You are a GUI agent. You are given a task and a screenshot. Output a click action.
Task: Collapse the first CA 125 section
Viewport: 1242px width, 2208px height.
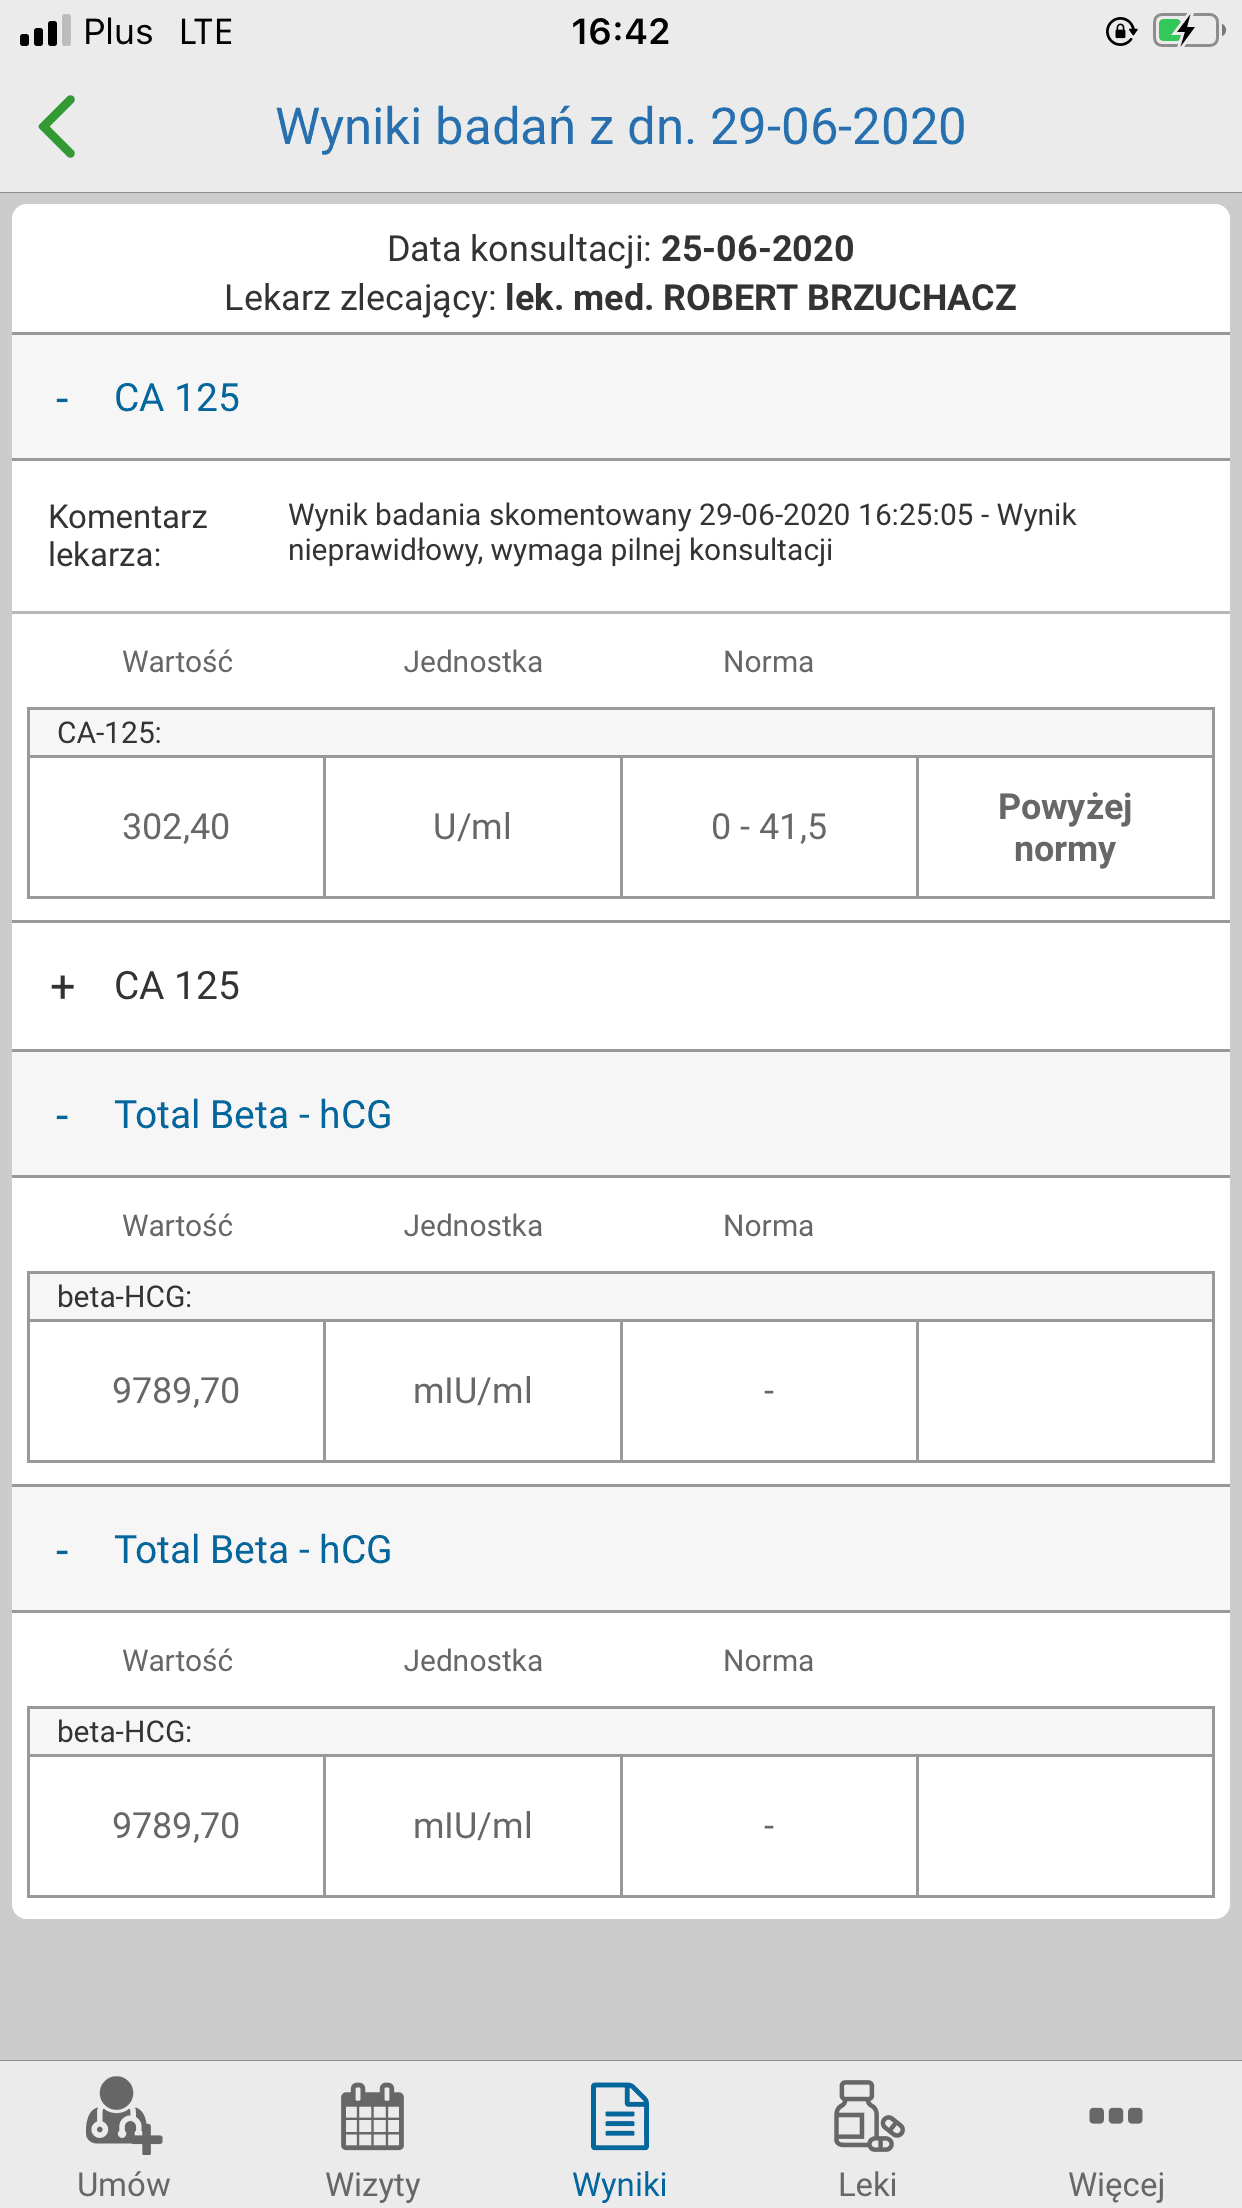click(620, 397)
